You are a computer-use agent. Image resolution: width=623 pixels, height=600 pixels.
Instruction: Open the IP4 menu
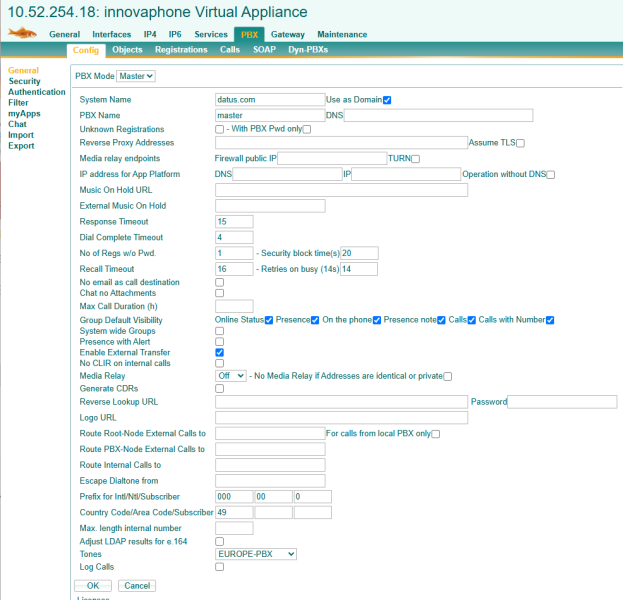(x=150, y=35)
